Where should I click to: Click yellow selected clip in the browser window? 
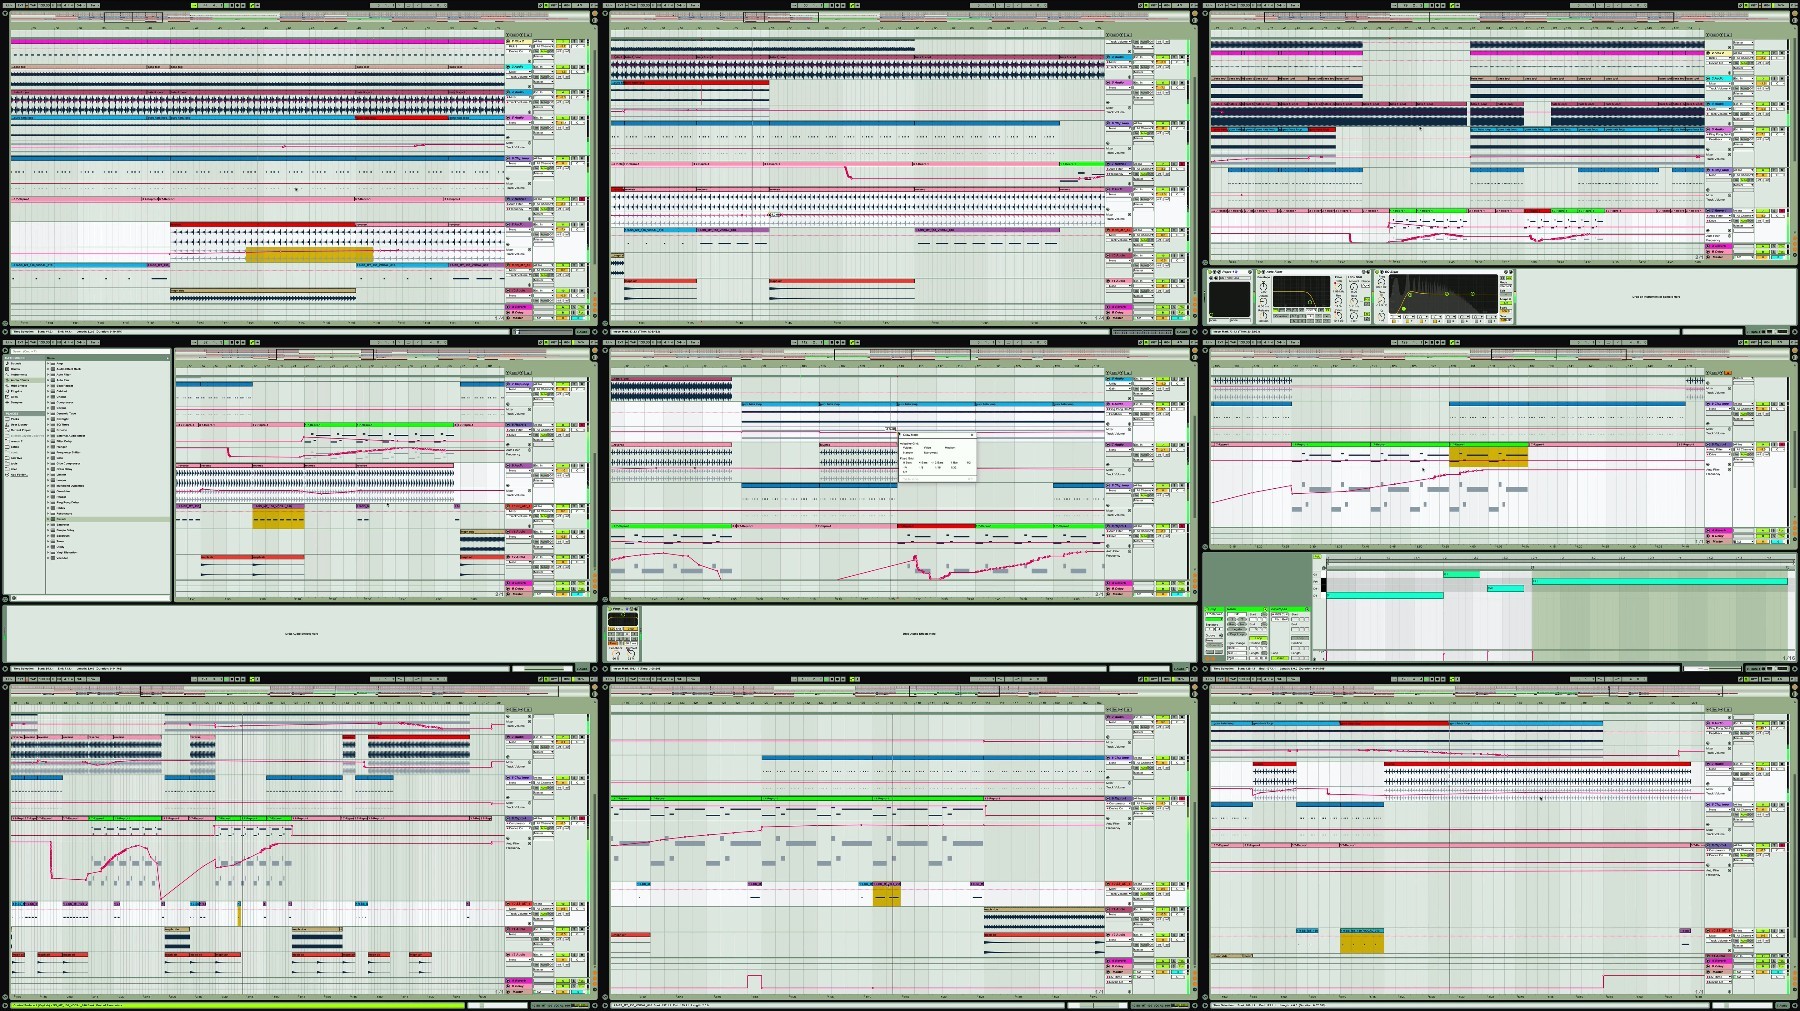coord(278,519)
